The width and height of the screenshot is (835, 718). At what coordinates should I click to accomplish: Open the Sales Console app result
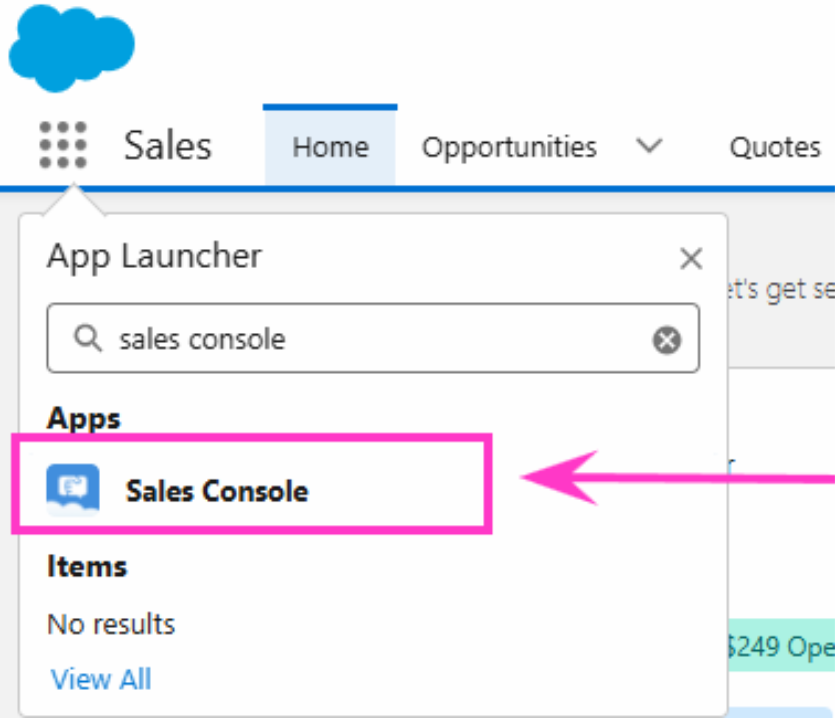(251, 484)
